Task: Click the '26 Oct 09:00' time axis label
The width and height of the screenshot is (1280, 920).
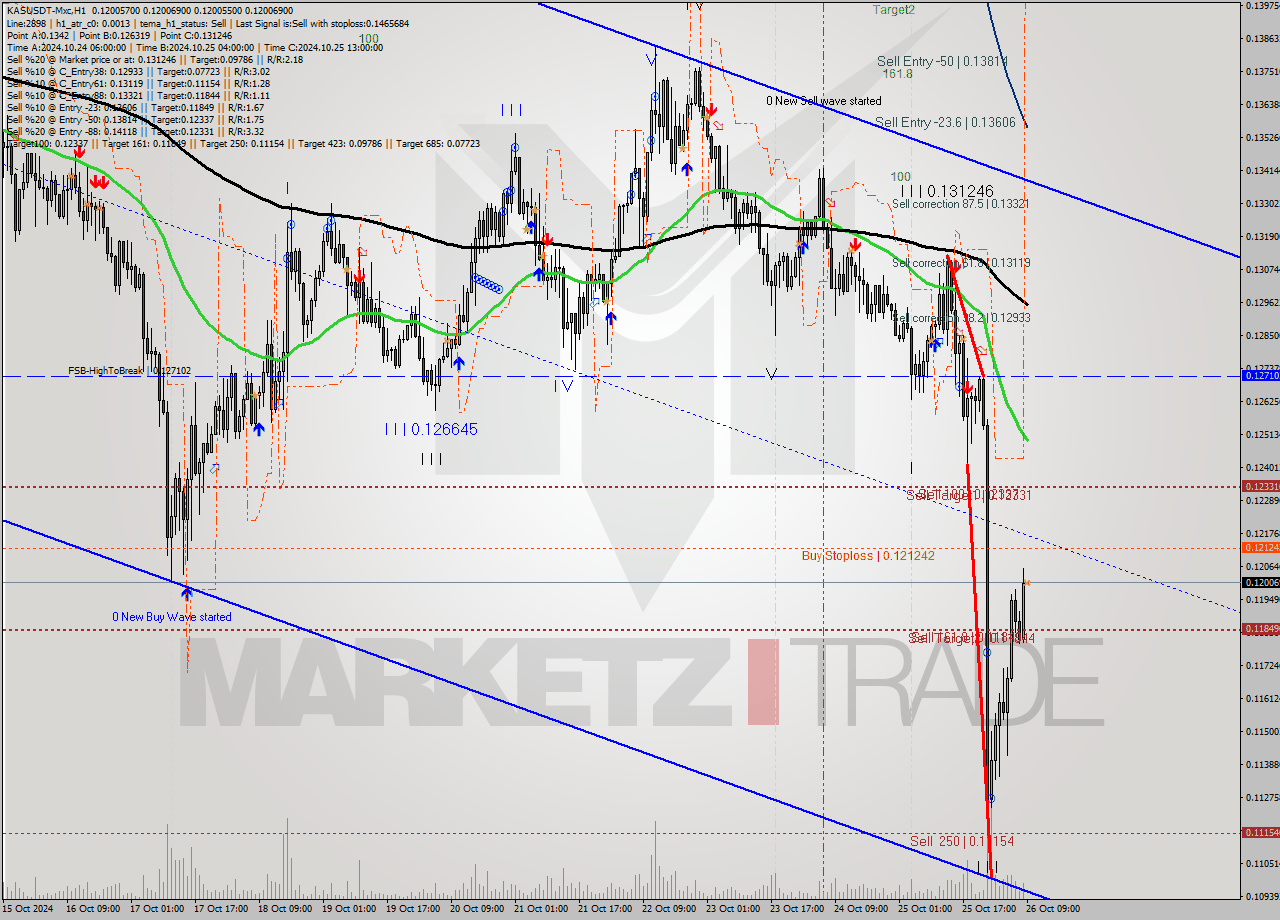Action: (x=1053, y=909)
